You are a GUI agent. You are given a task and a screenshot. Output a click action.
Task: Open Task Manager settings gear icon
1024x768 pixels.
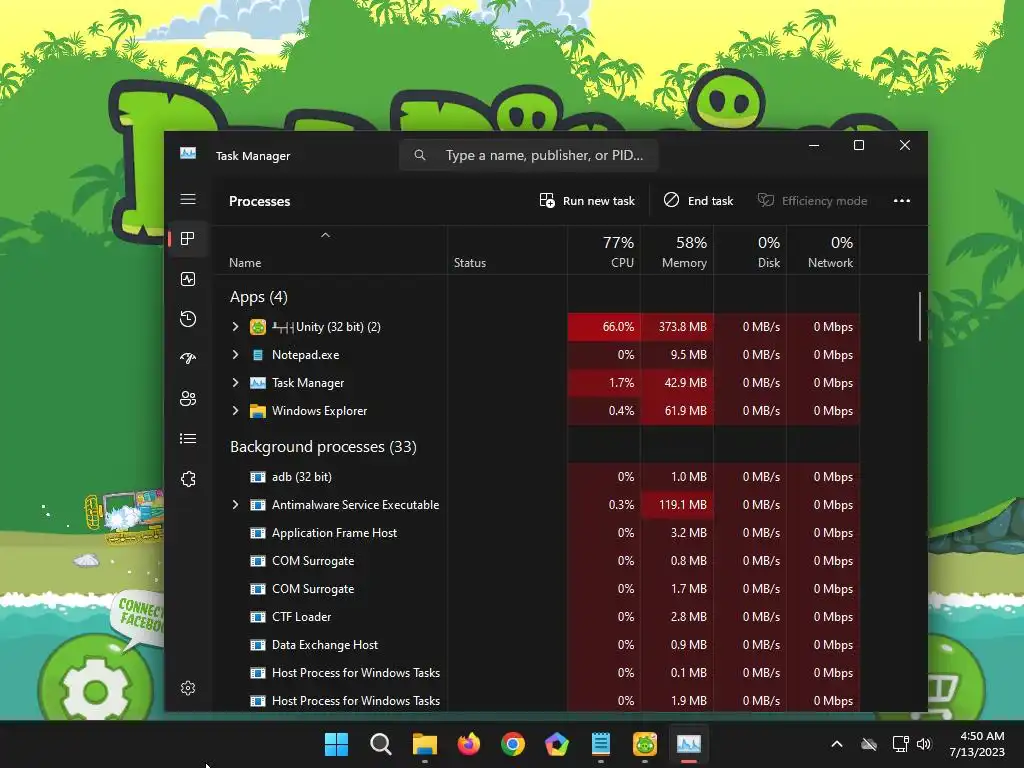[188, 688]
